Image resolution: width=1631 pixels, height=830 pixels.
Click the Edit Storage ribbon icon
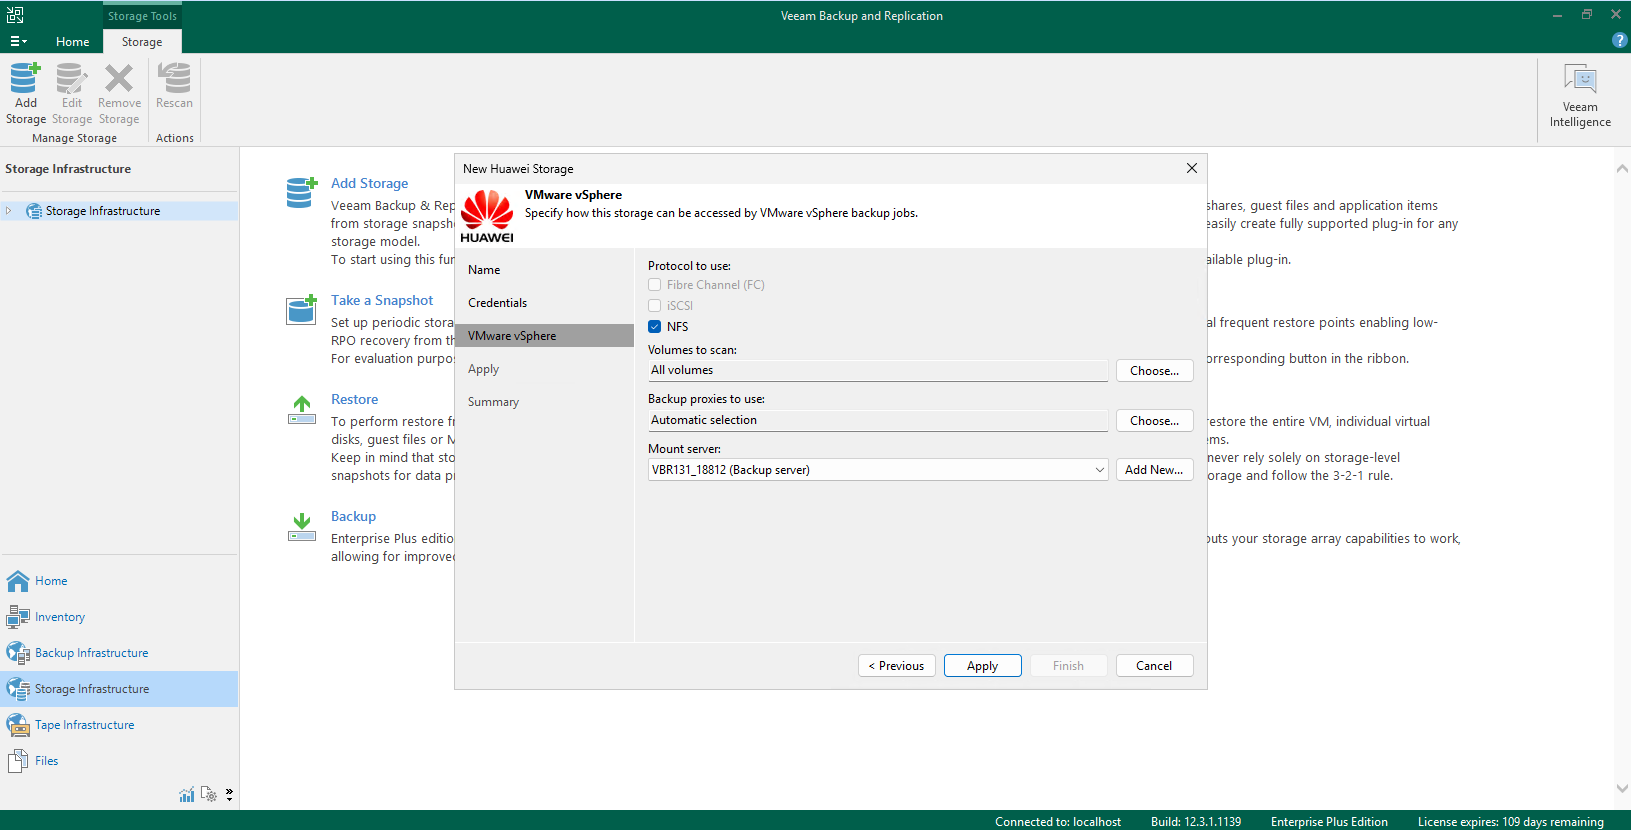pos(72,78)
